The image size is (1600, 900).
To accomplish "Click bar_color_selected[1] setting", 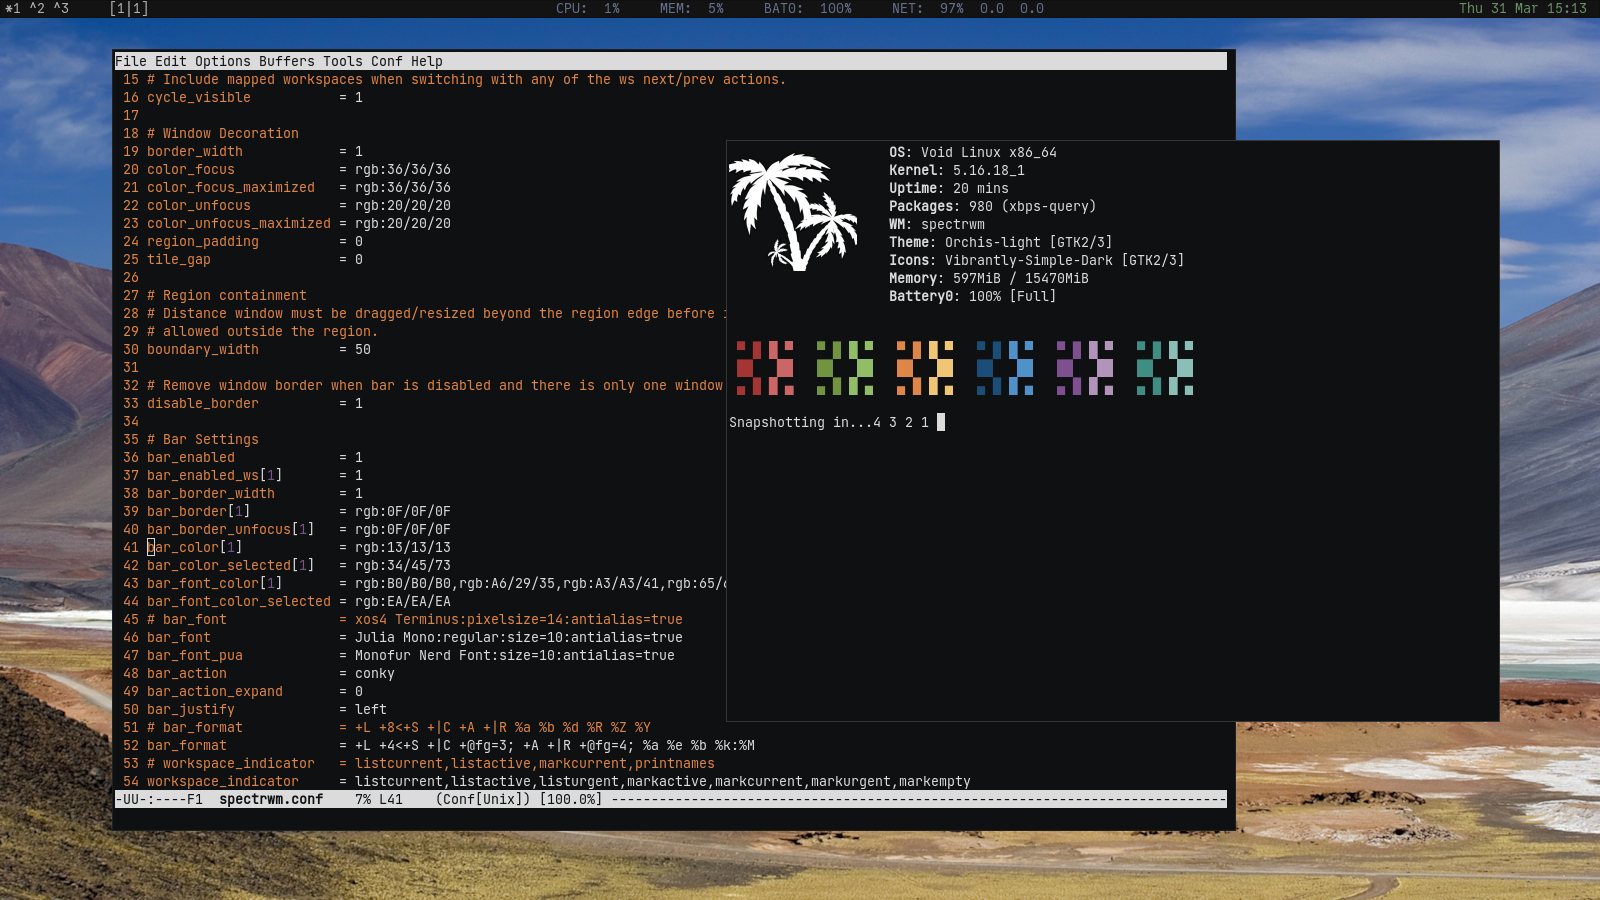I will 231,565.
